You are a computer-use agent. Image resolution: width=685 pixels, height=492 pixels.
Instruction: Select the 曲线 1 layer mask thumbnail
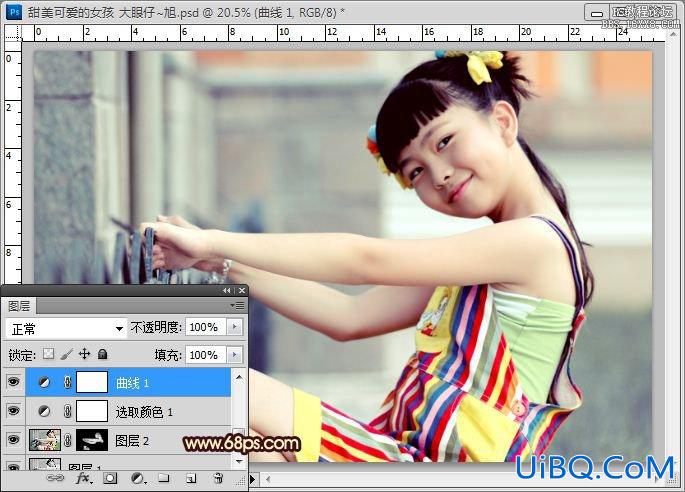point(92,382)
